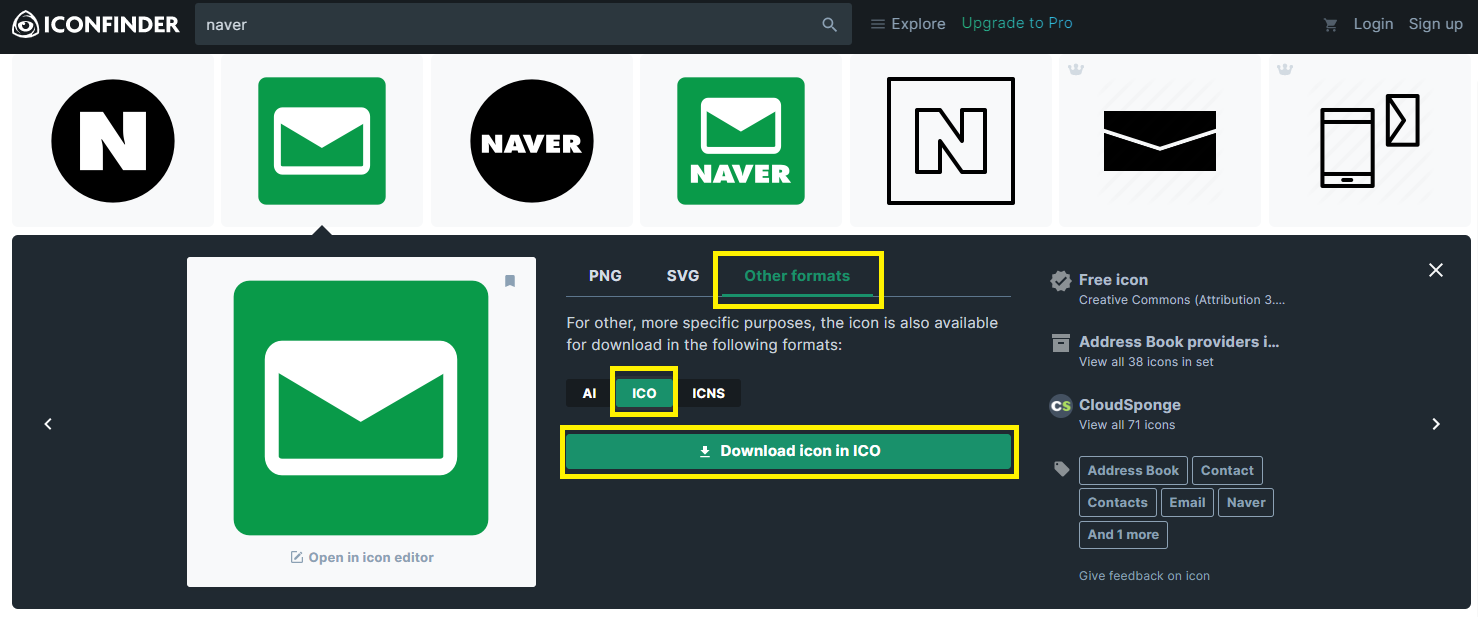
Task: Select the ICO format option
Action: click(644, 393)
